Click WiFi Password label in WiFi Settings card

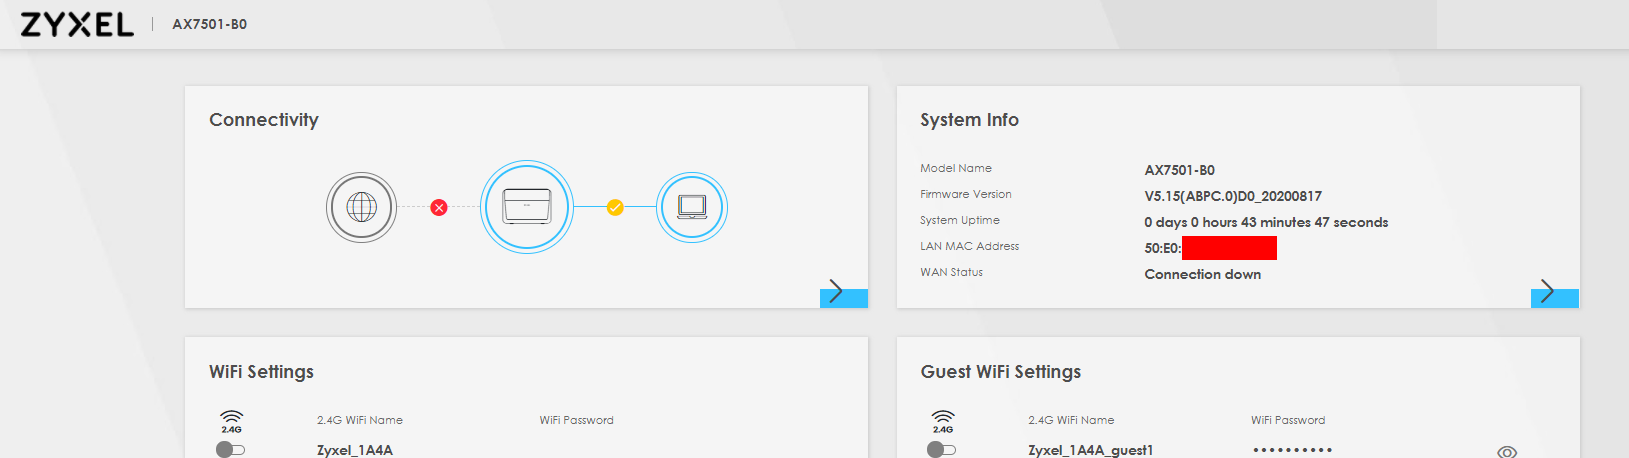coord(576,420)
